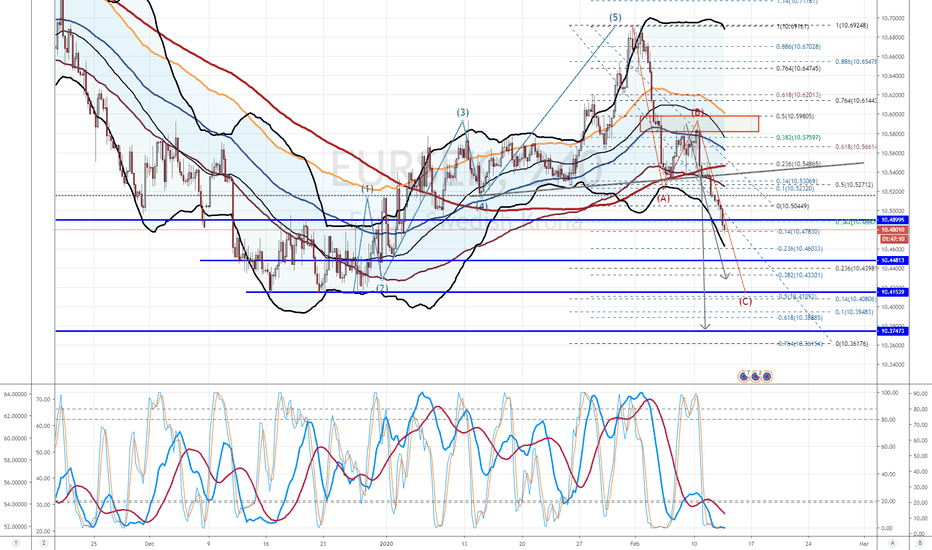Image resolution: width=932 pixels, height=550 pixels.
Task: Click the Y scale button, bottom-left corner
Action: 15,543
